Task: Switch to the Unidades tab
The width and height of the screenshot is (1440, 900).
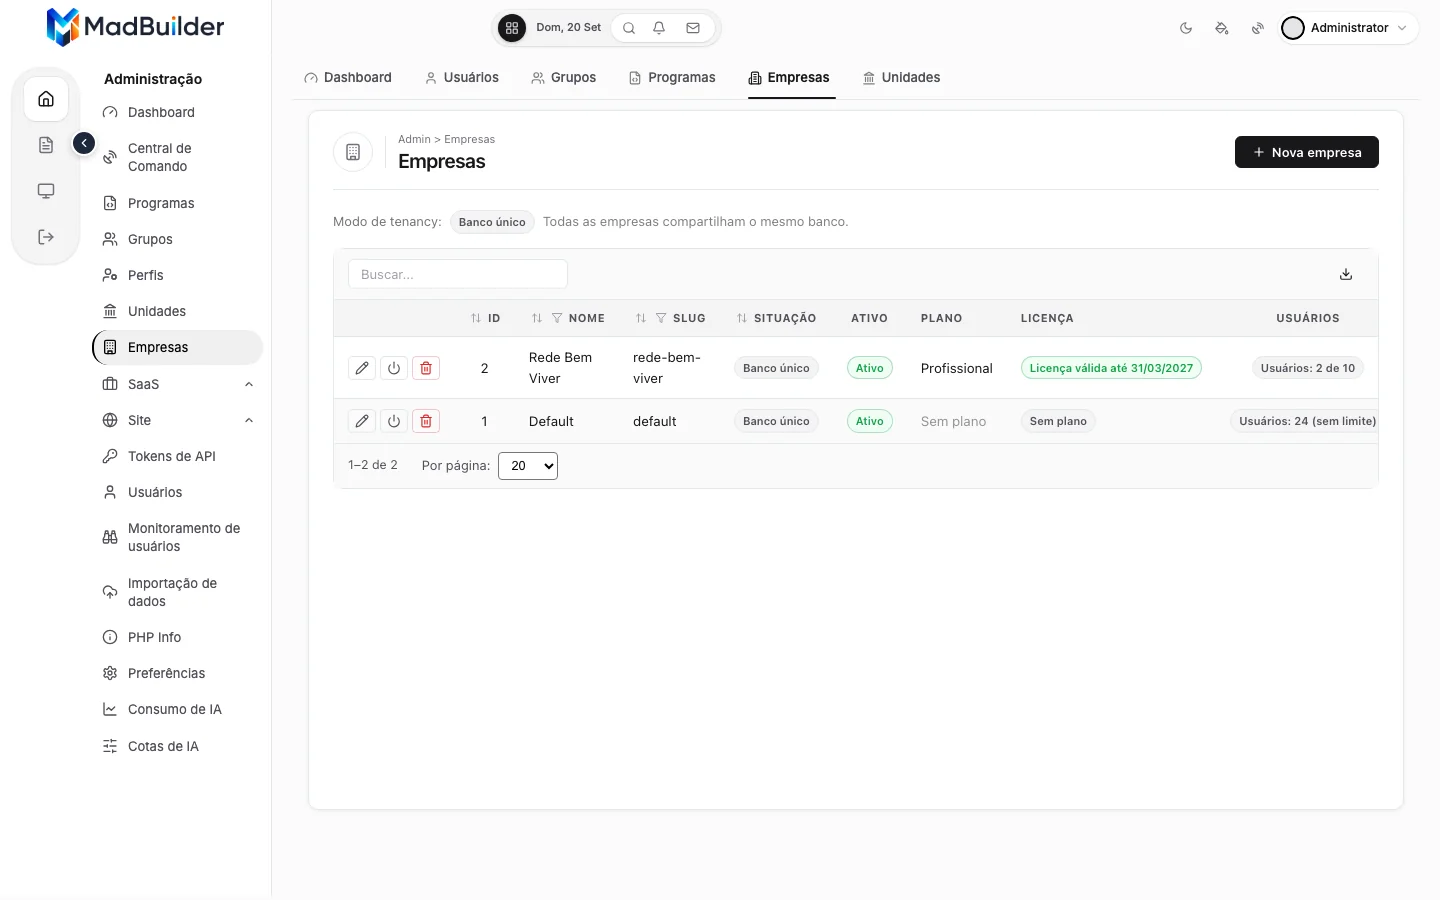Action: pos(902,77)
